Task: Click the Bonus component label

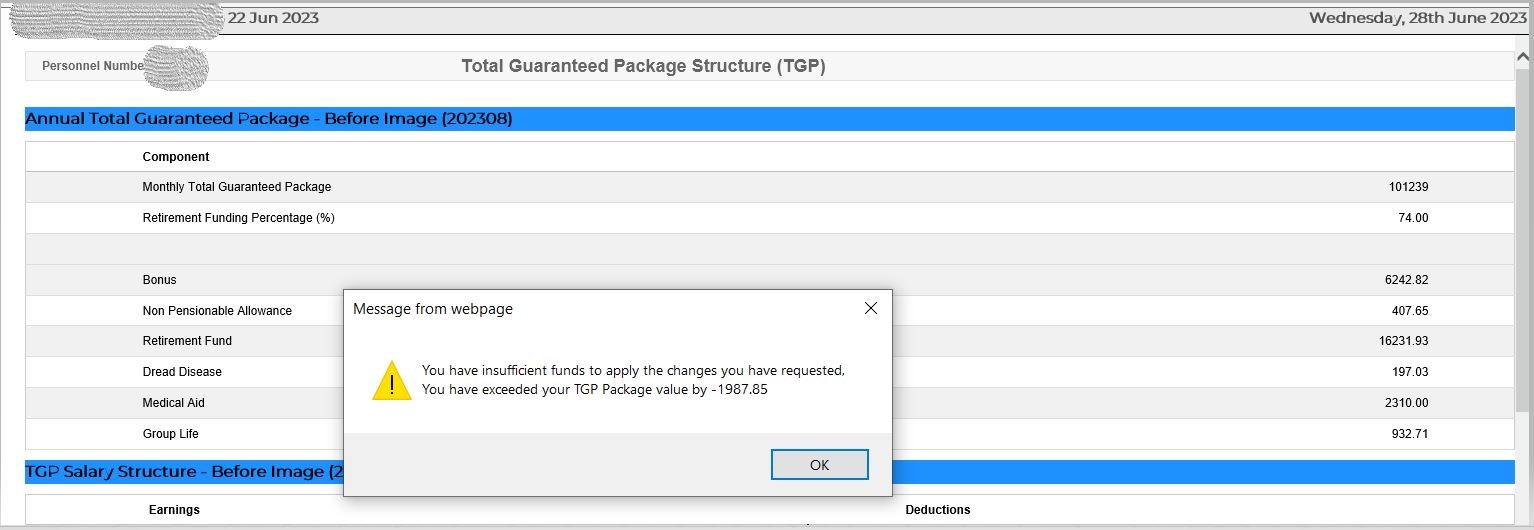Action: pyautogui.click(x=159, y=280)
